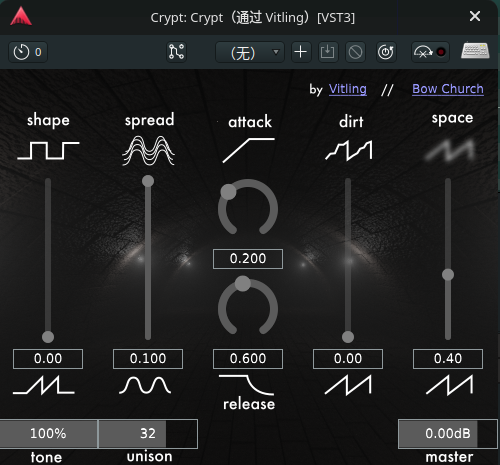Click the release curve icon

(246, 385)
